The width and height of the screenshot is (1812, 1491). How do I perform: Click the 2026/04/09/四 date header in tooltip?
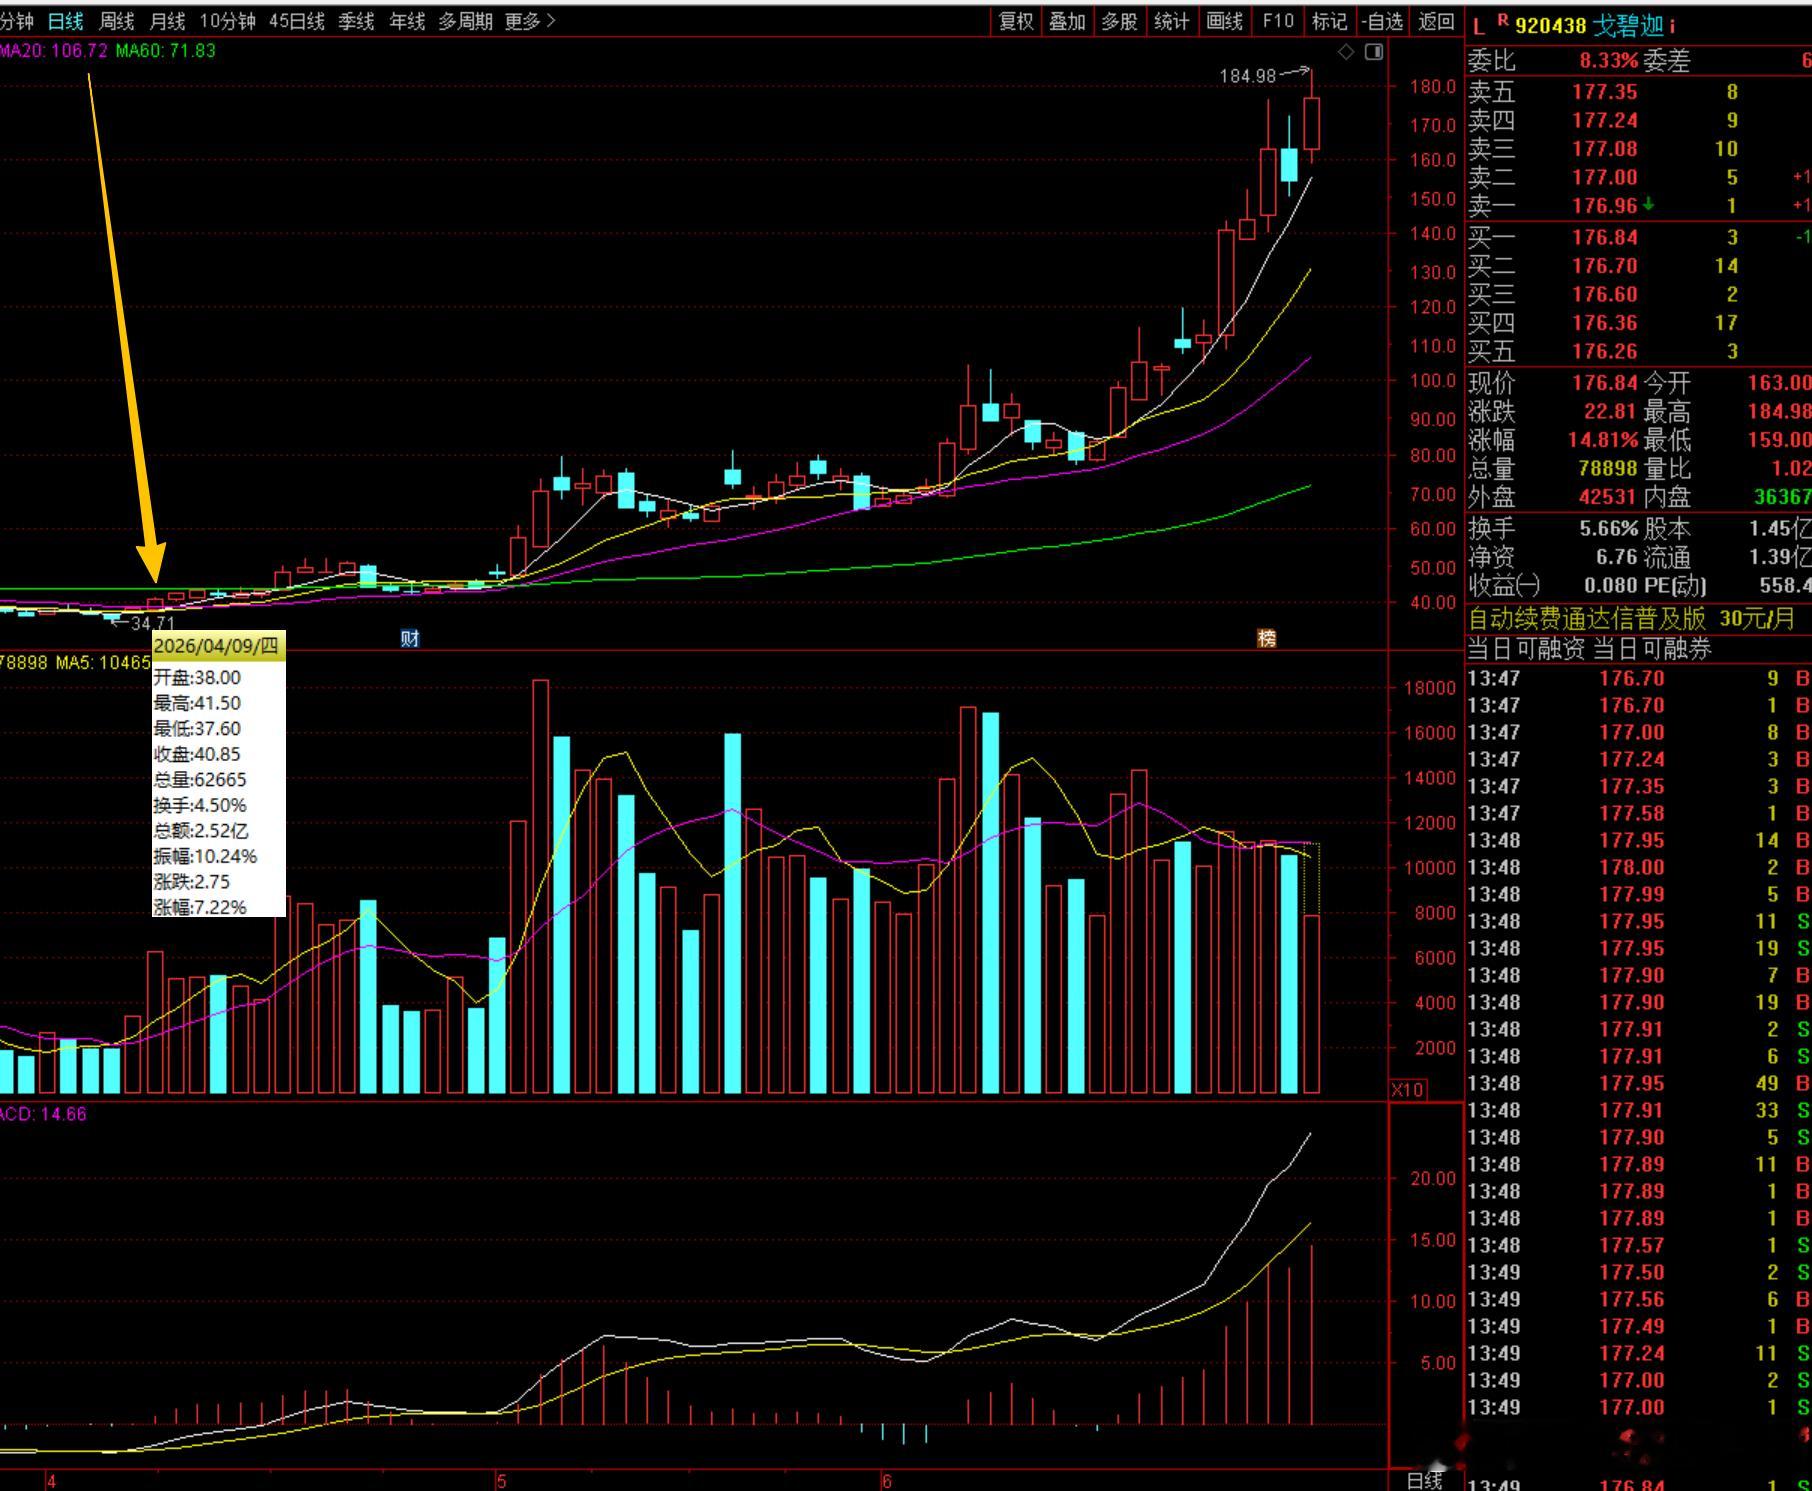[x=217, y=646]
